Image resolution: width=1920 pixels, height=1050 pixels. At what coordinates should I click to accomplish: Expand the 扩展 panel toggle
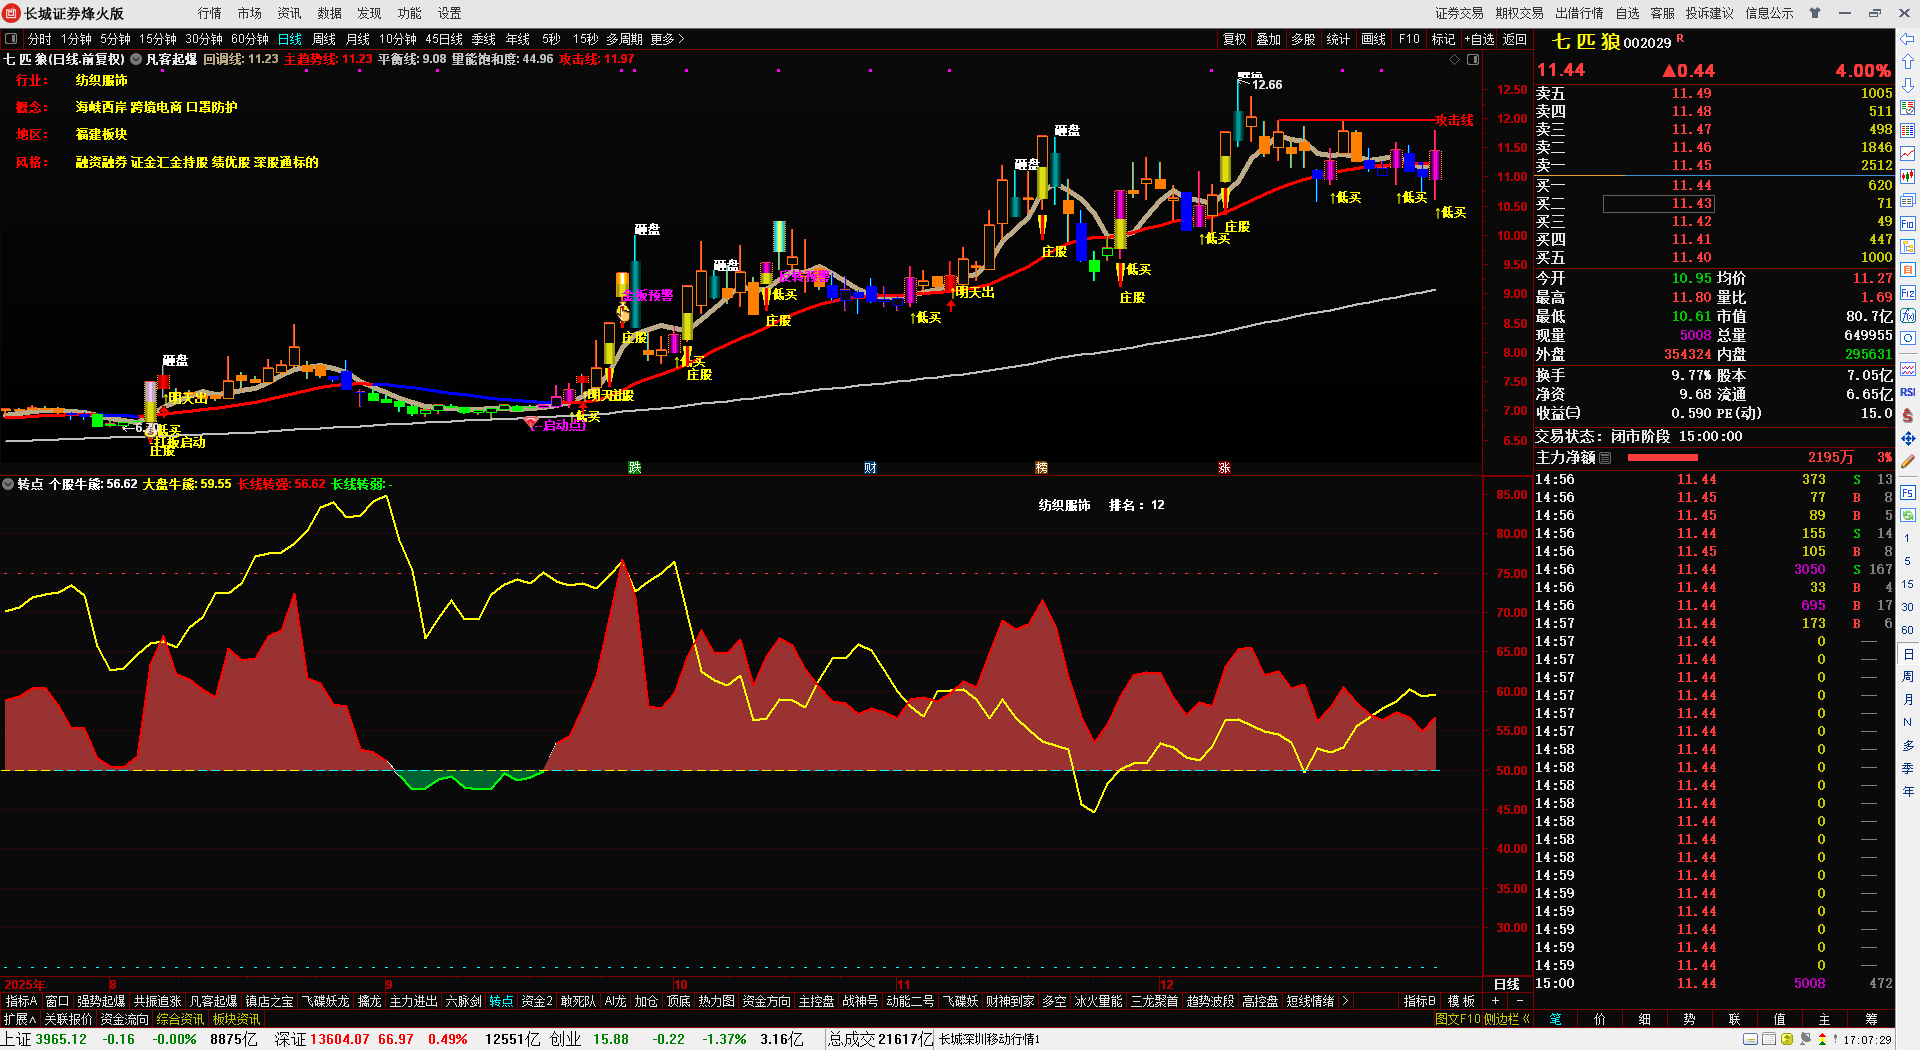click(19, 1020)
